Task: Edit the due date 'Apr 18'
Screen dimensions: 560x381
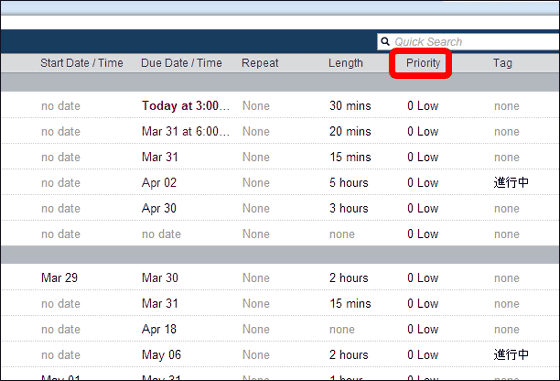Action: [x=159, y=329]
